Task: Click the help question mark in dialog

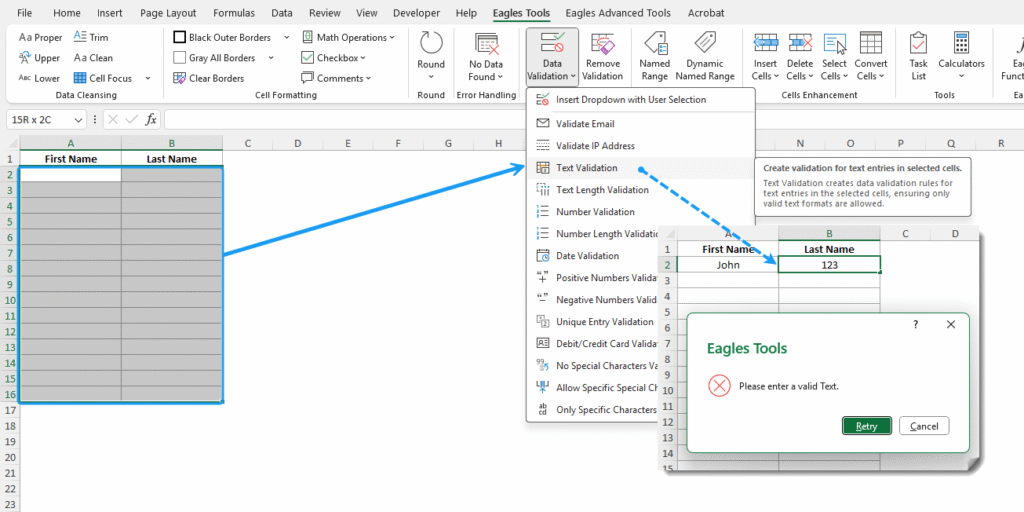Action: pyautogui.click(x=916, y=325)
